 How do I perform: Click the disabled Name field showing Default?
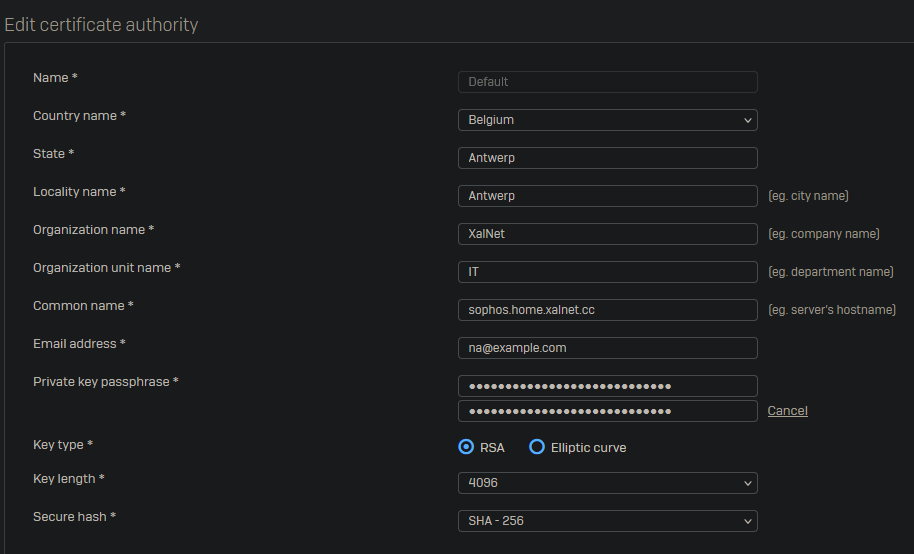coord(607,82)
